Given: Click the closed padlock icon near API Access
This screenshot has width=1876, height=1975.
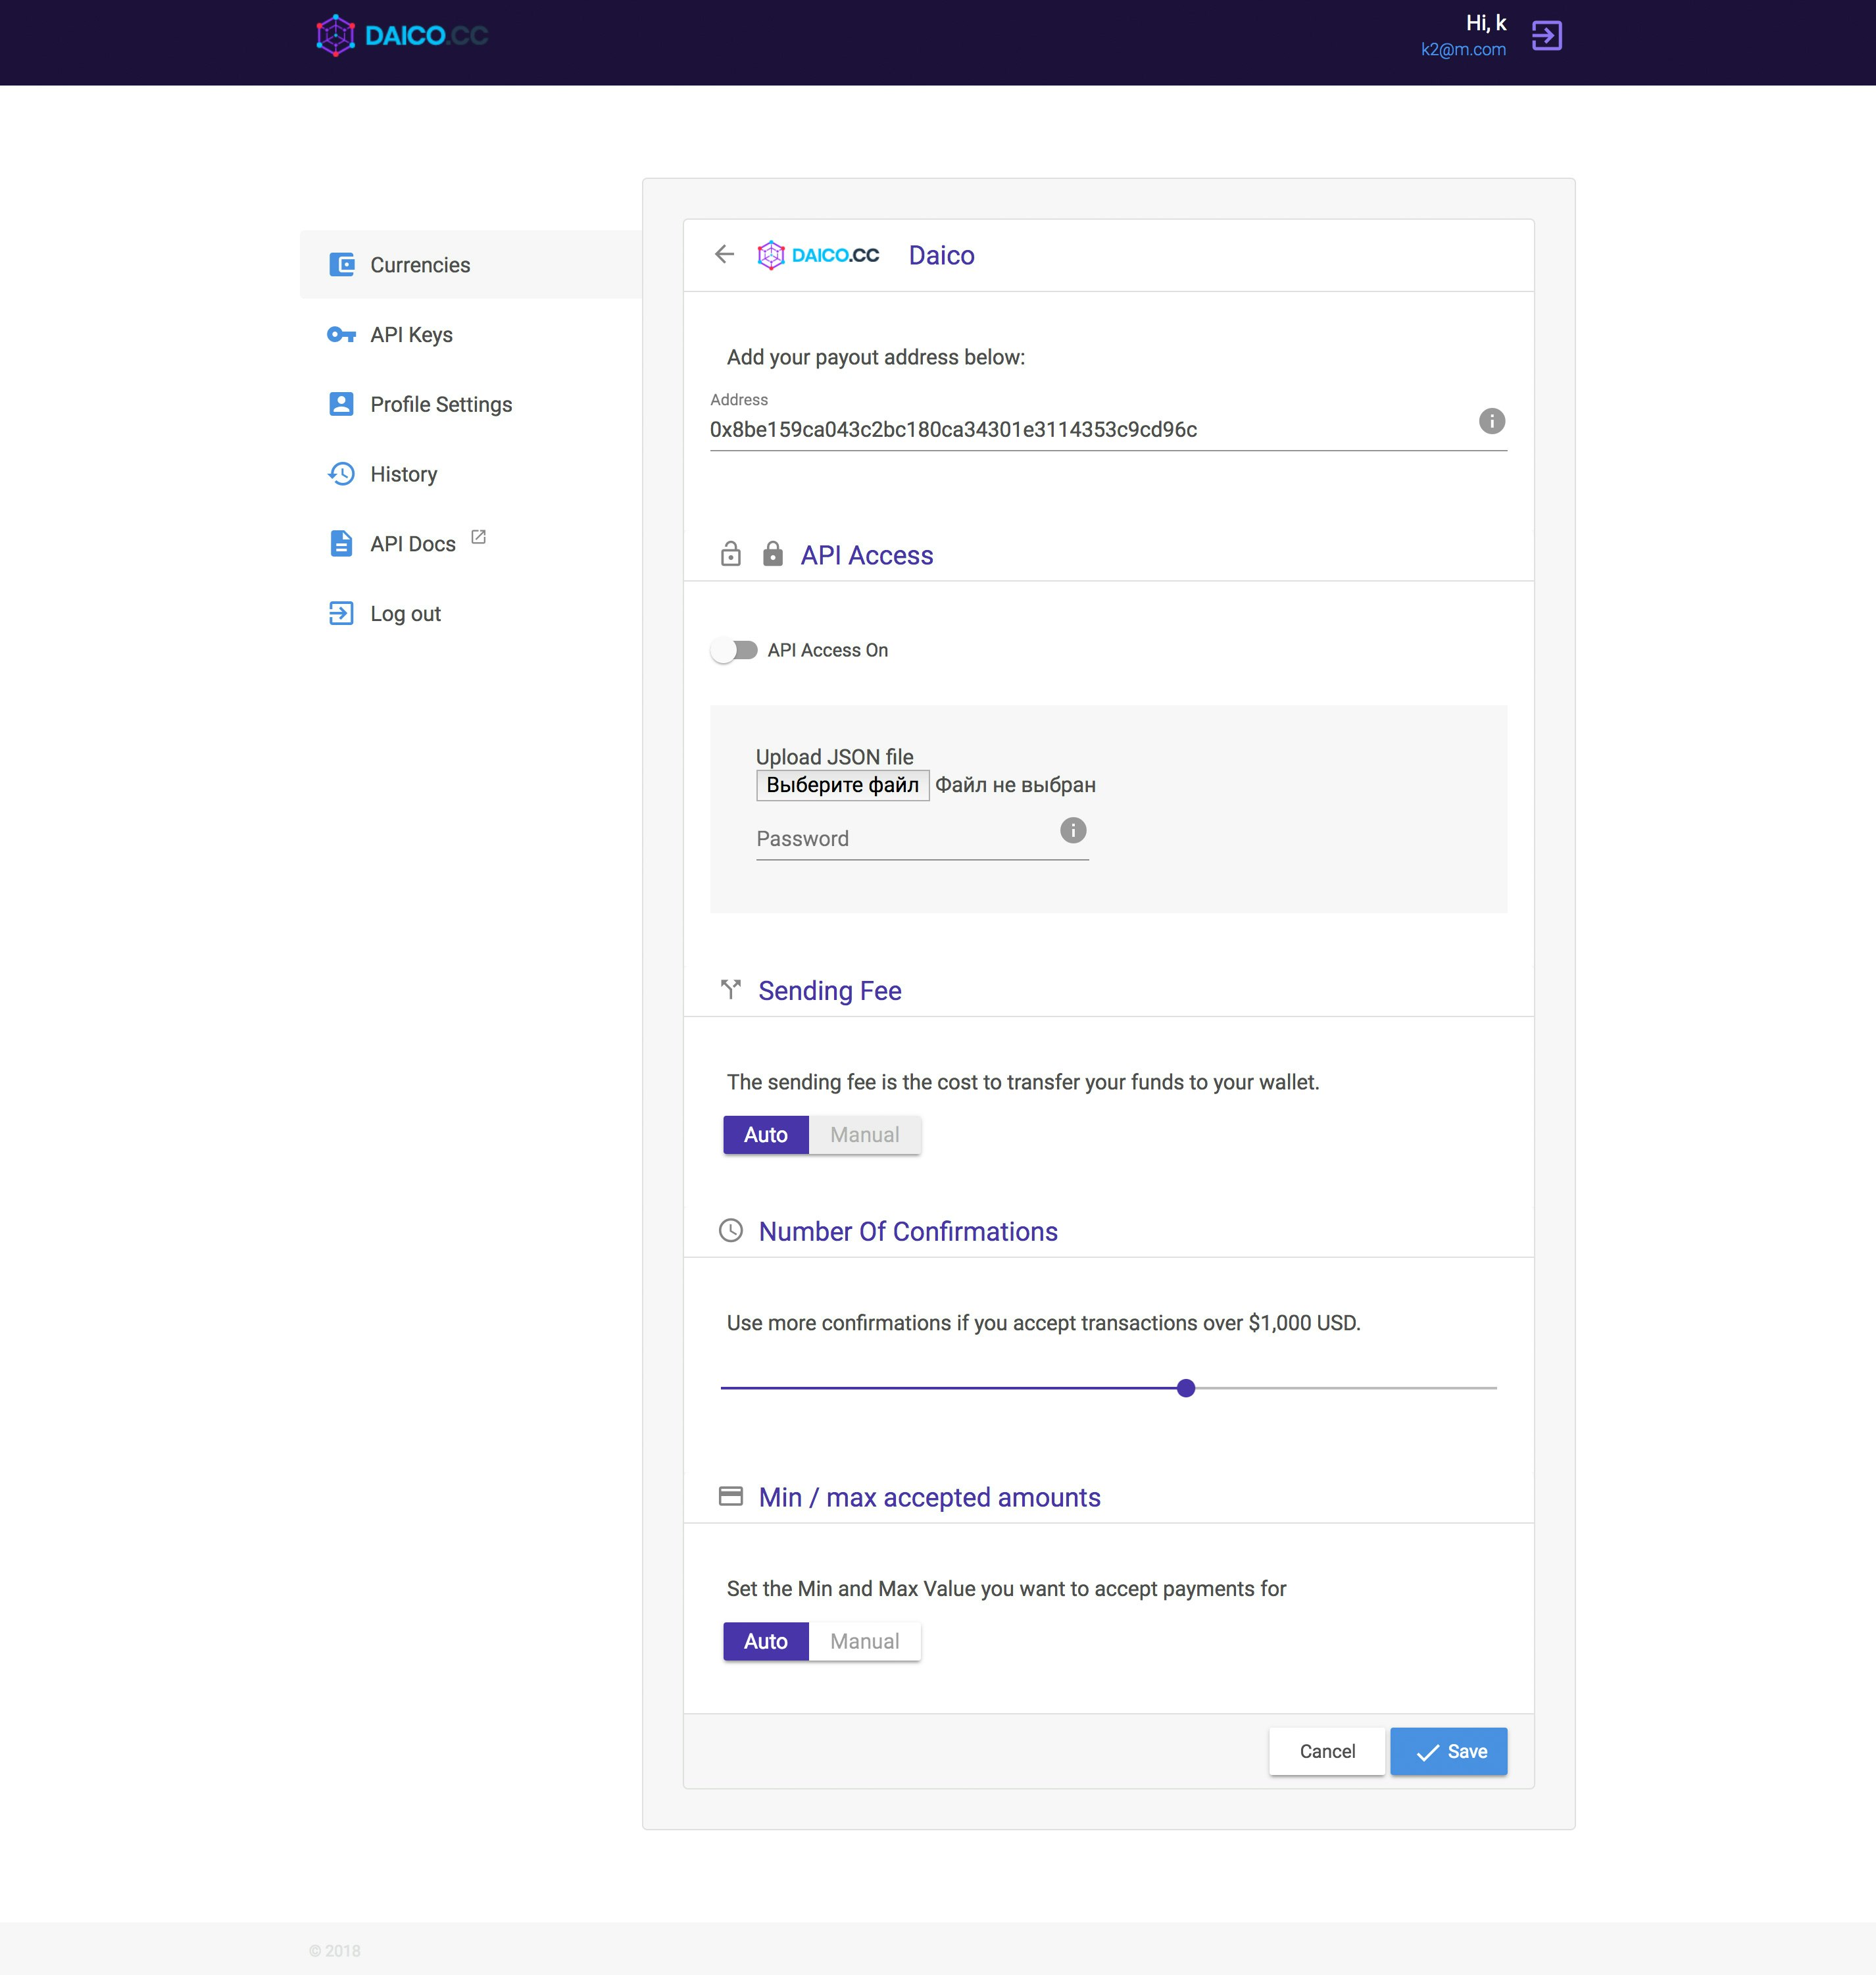Looking at the screenshot, I should pos(772,554).
